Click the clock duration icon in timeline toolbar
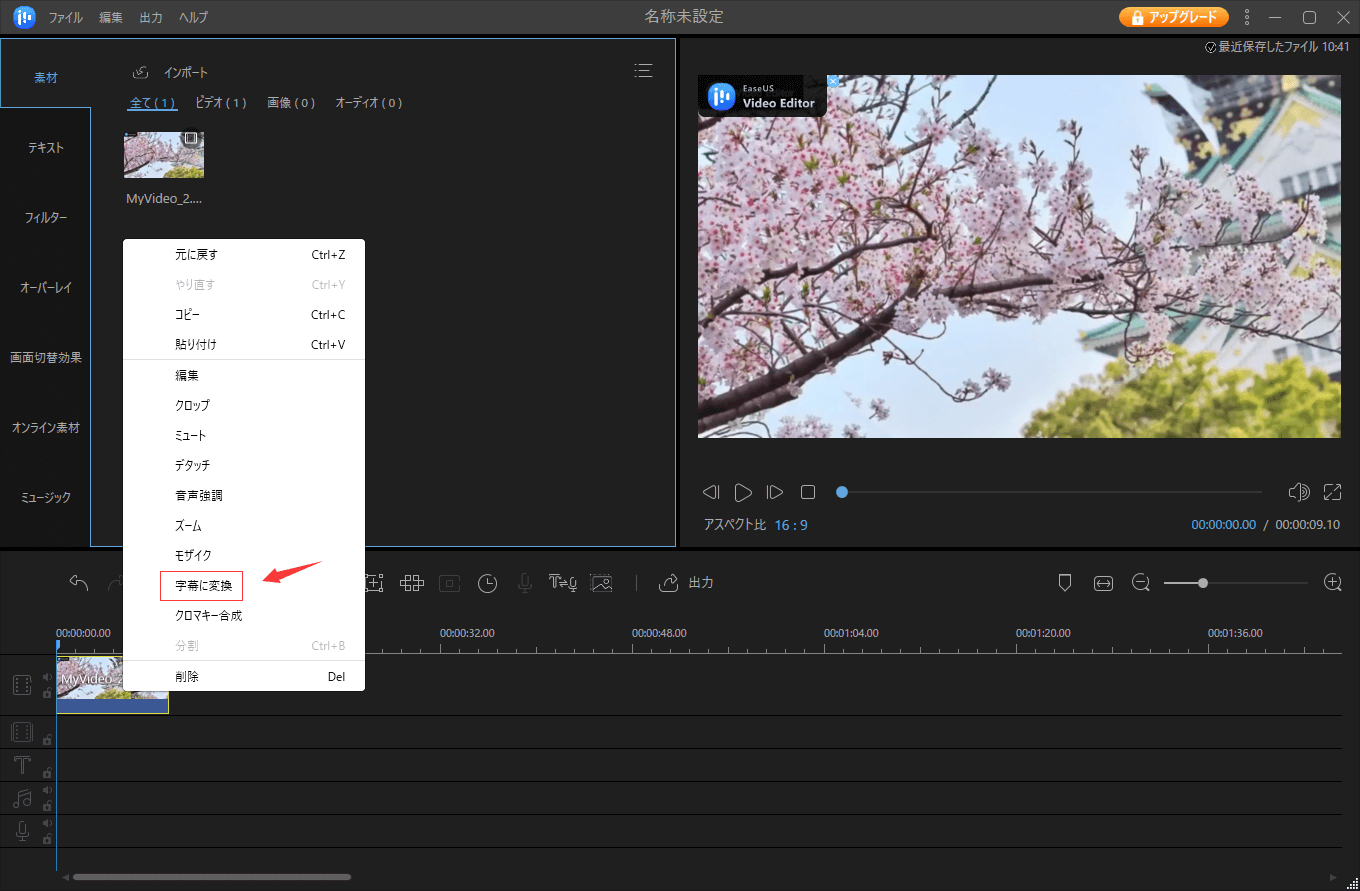The width and height of the screenshot is (1360, 891). coord(487,583)
